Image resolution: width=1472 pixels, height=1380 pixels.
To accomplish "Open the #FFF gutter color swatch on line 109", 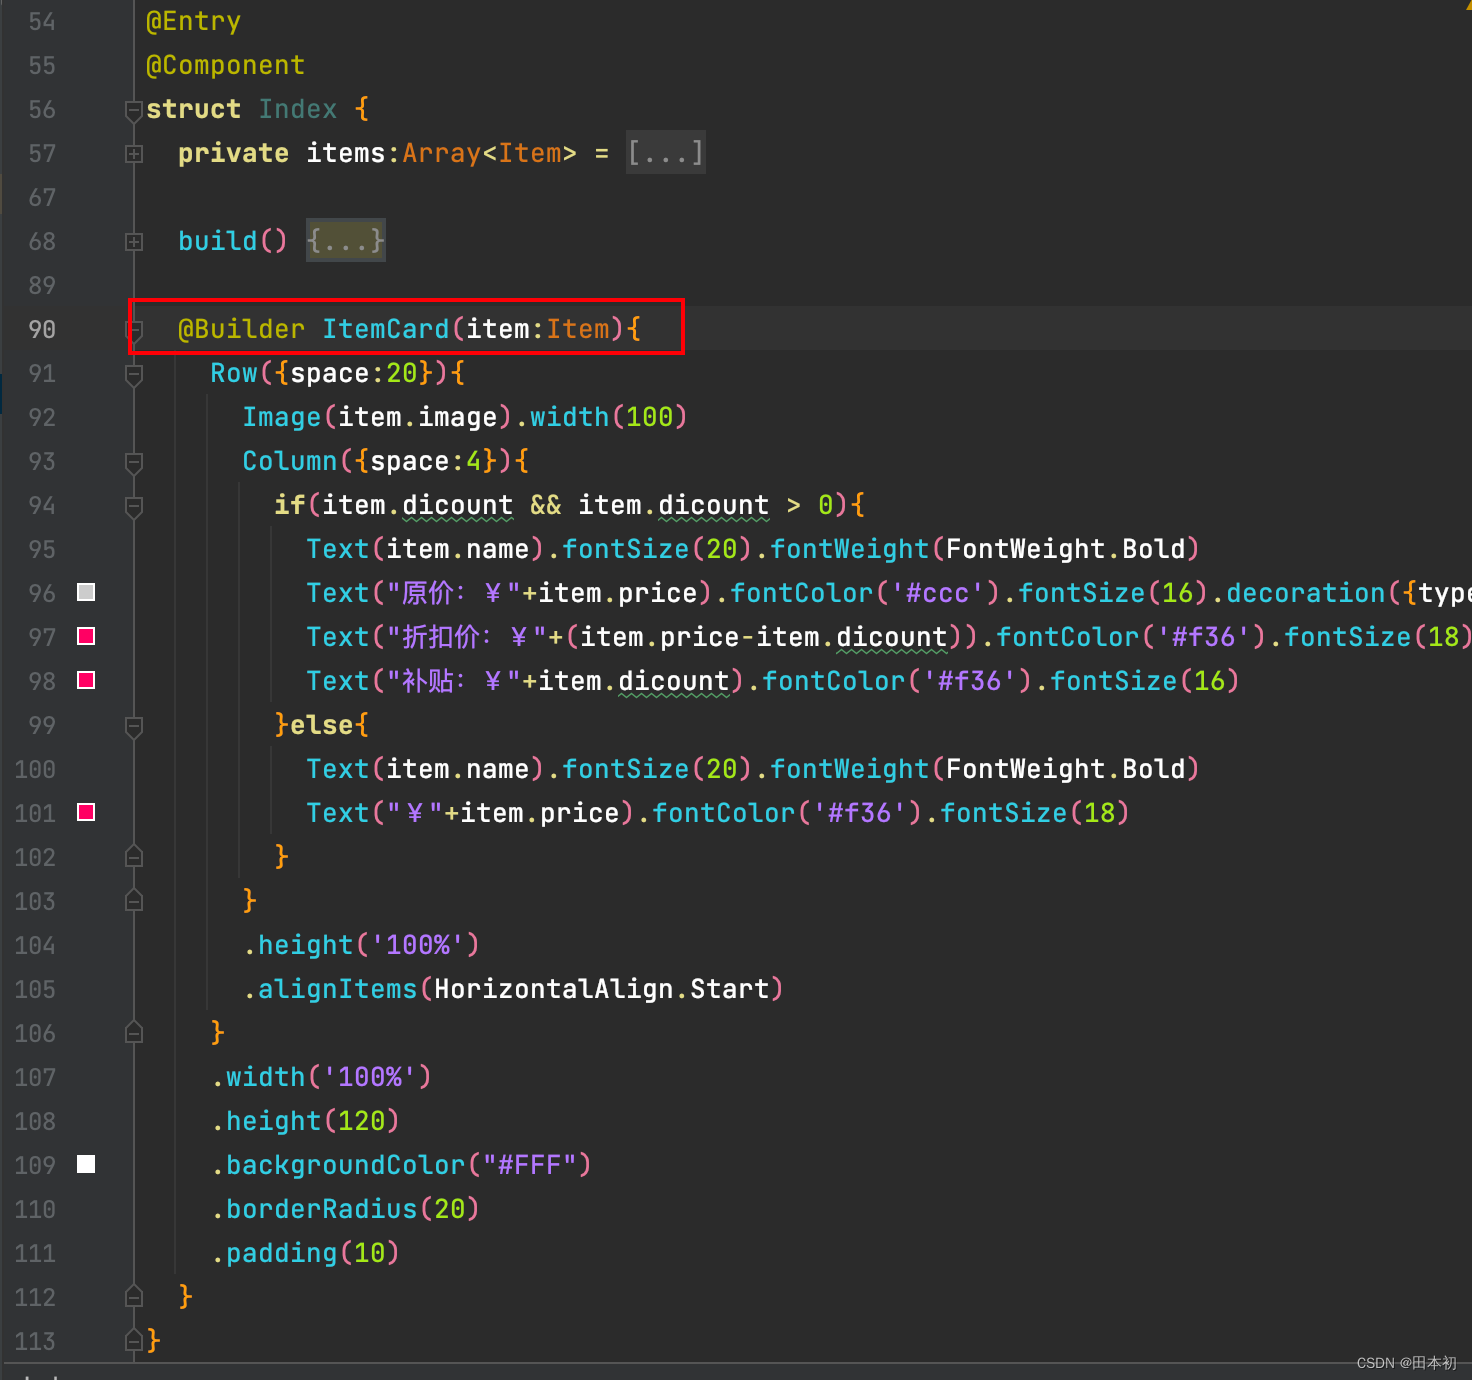I will (86, 1164).
